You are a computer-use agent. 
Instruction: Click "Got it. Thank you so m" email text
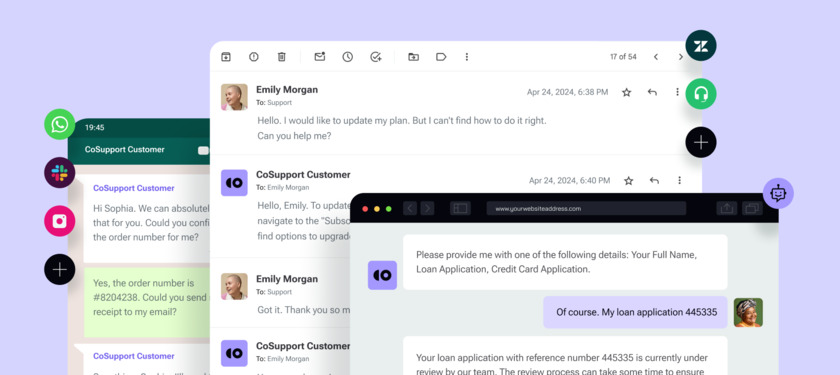304,310
